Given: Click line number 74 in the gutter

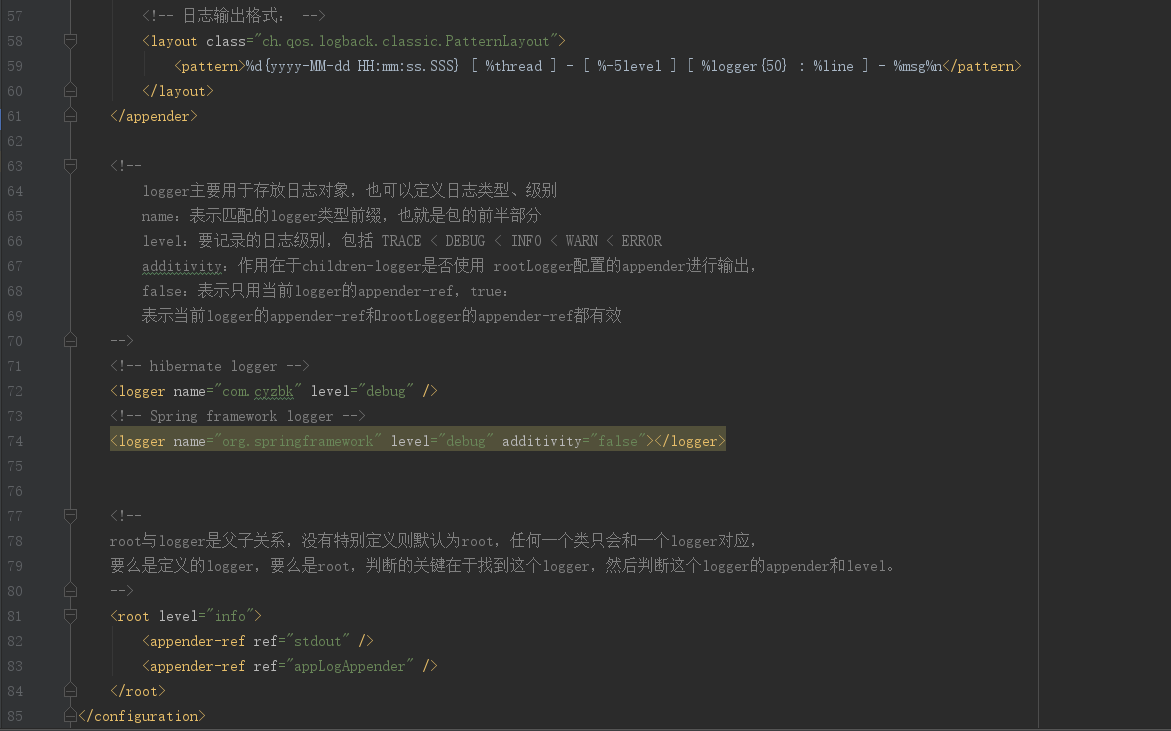Looking at the screenshot, I should (x=15, y=441).
